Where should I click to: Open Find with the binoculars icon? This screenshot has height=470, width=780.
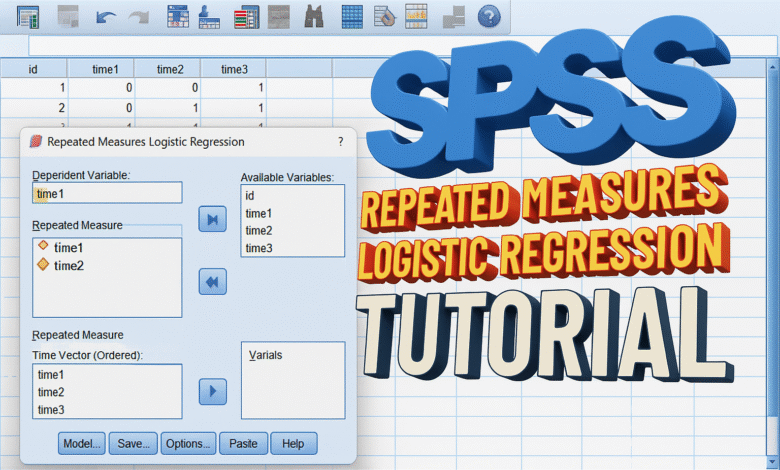tap(314, 16)
